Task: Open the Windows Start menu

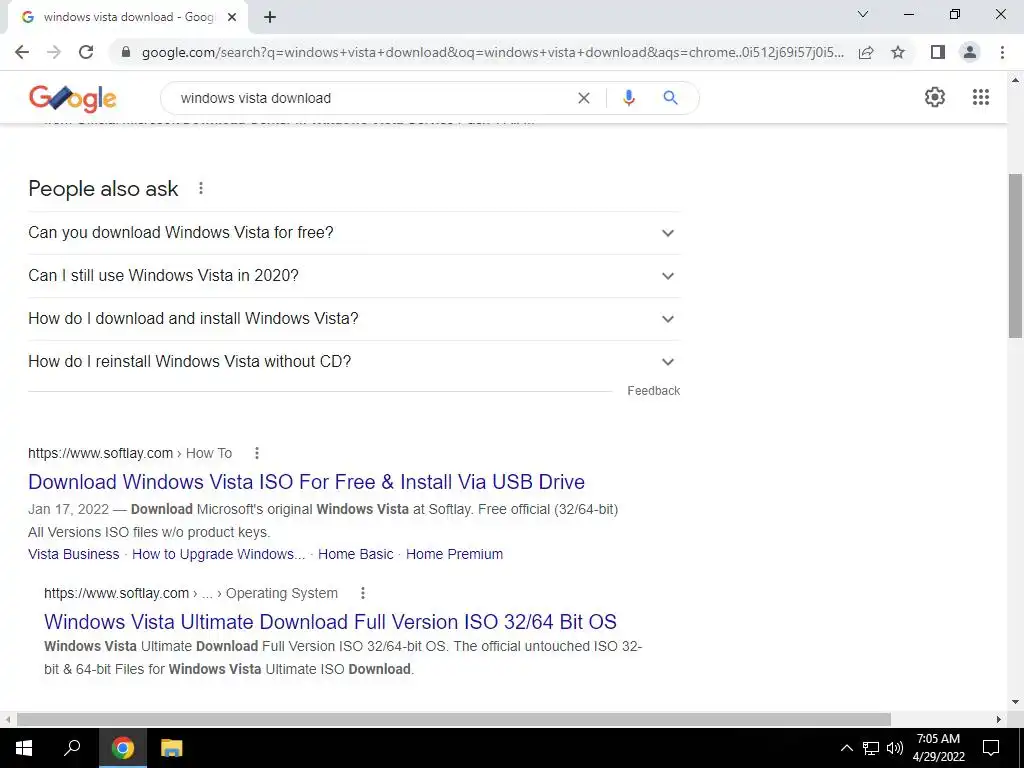Action: 24,748
